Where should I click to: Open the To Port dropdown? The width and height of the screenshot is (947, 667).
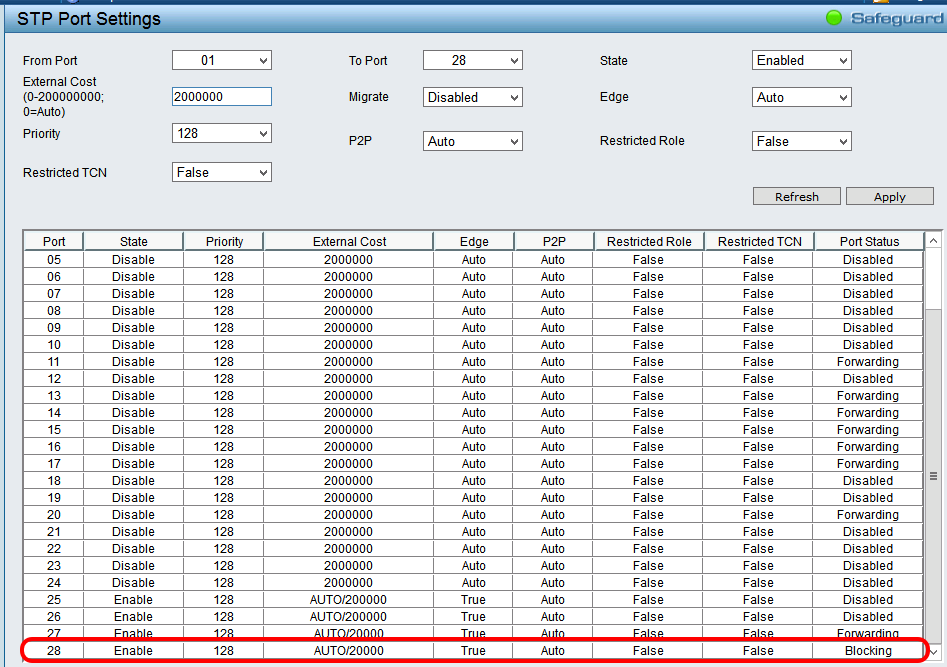pyautogui.click(x=472, y=61)
